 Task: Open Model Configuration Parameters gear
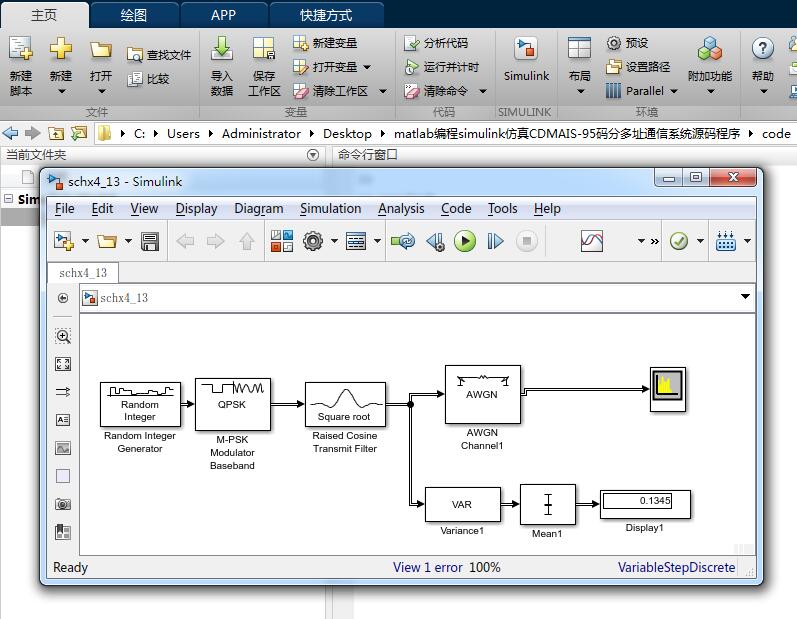(x=313, y=241)
